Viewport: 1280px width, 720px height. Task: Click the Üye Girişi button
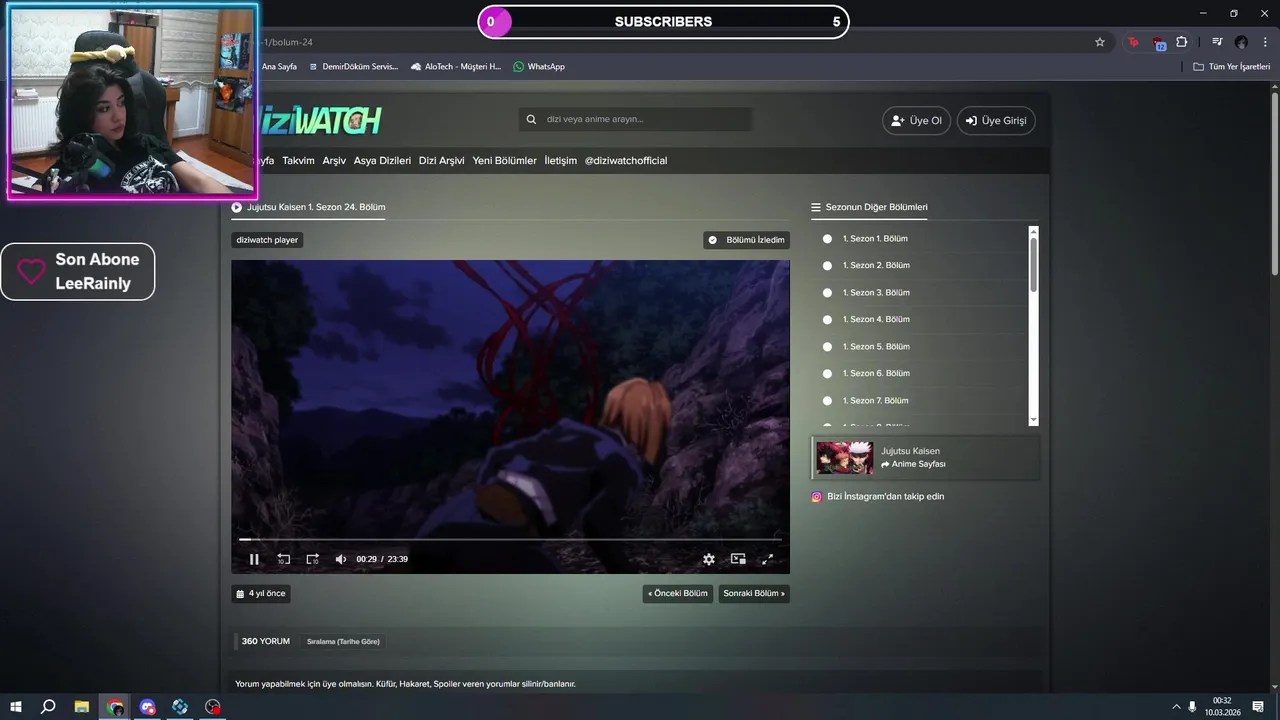pos(996,120)
